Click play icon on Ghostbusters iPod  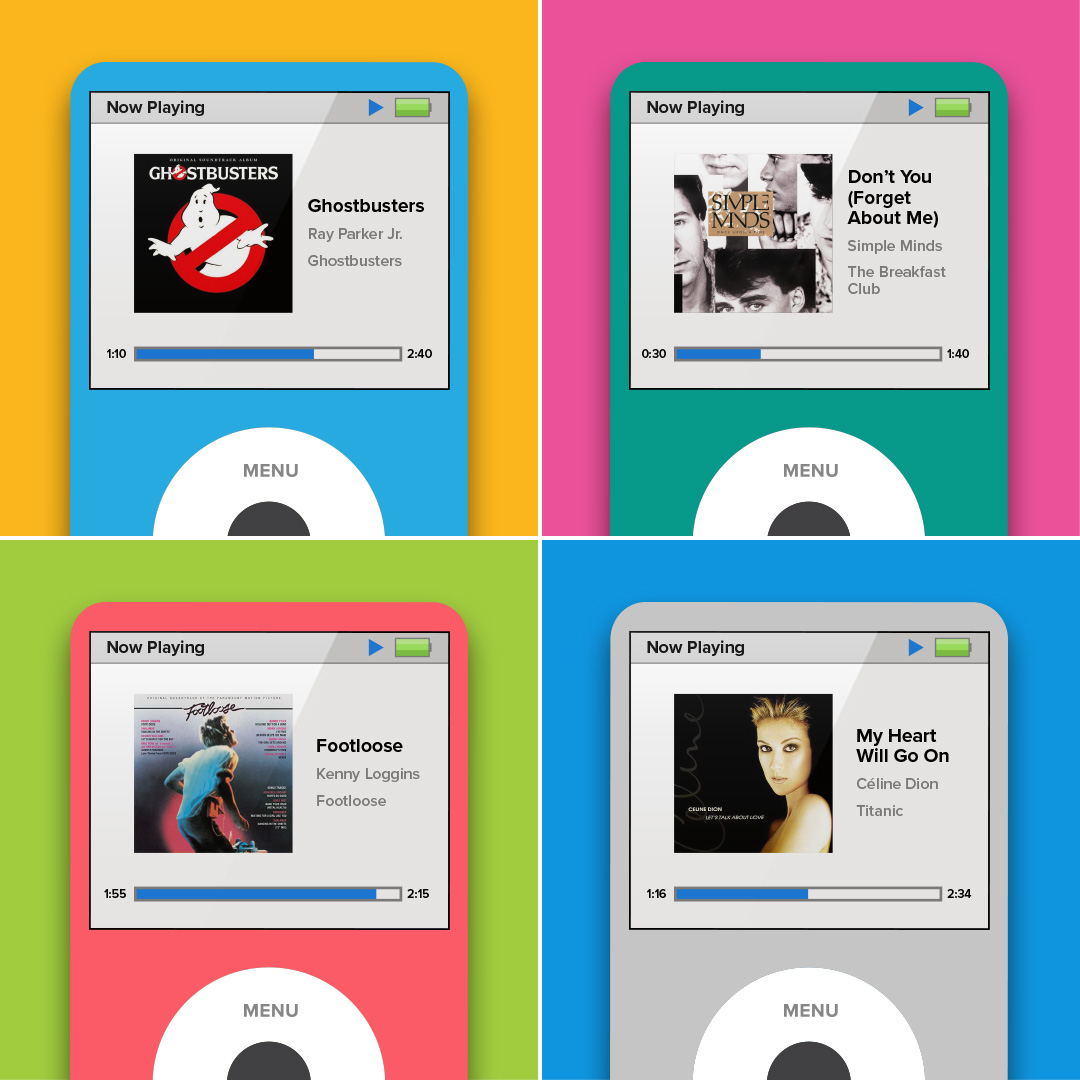click(375, 107)
